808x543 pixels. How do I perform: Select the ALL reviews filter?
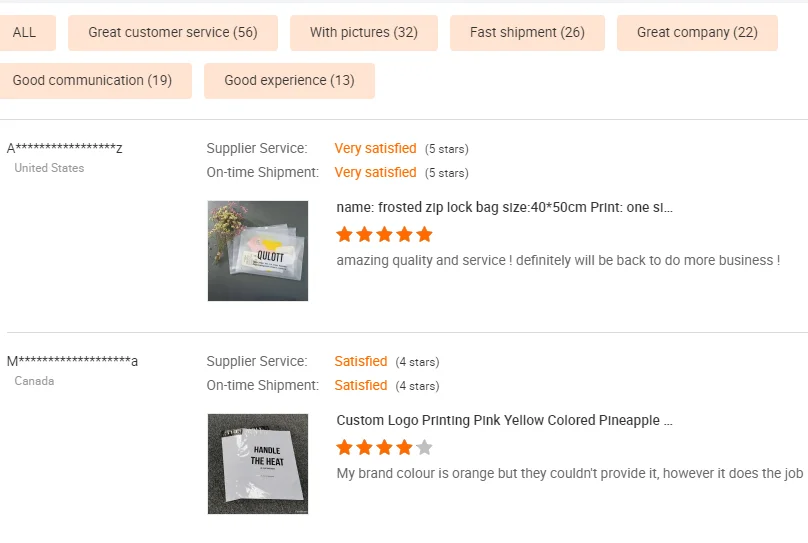pyautogui.click(x=25, y=32)
